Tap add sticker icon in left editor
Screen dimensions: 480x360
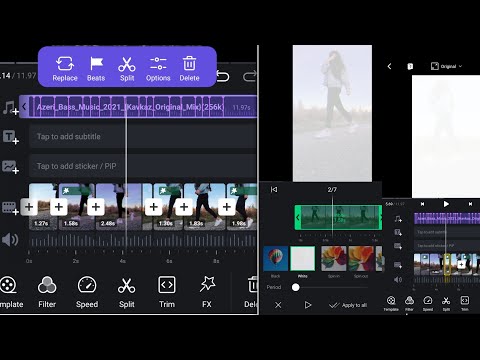point(10,166)
